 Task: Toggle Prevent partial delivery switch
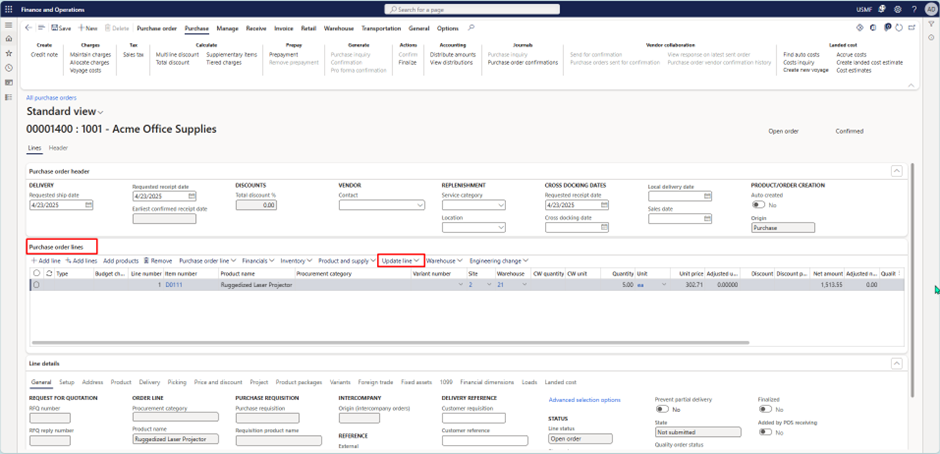[662, 409]
